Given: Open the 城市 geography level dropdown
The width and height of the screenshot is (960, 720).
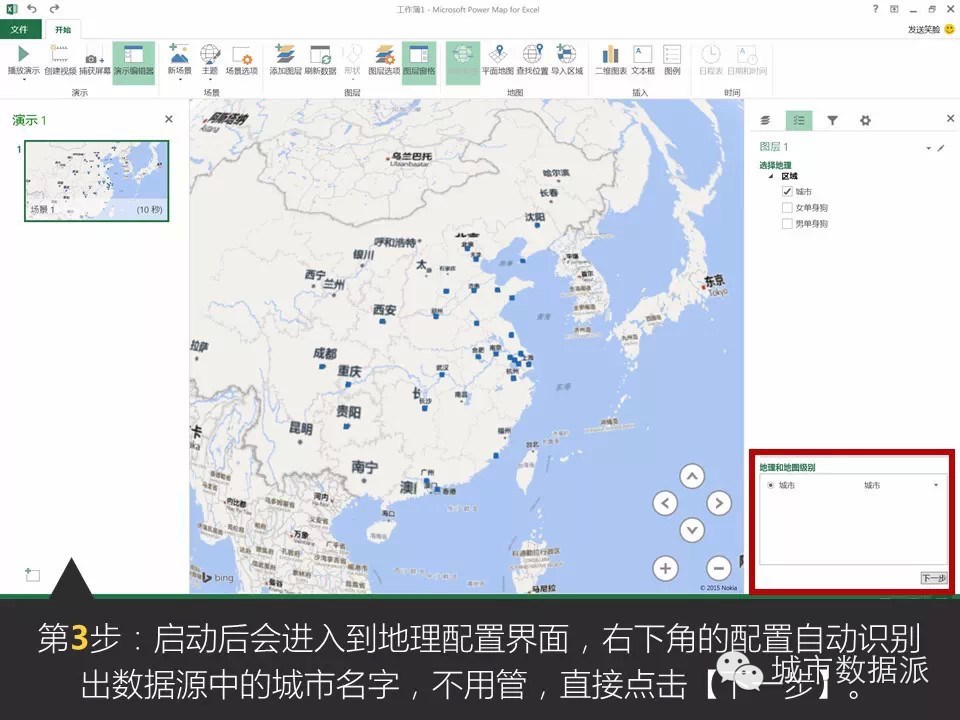Looking at the screenshot, I should (936, 486).
